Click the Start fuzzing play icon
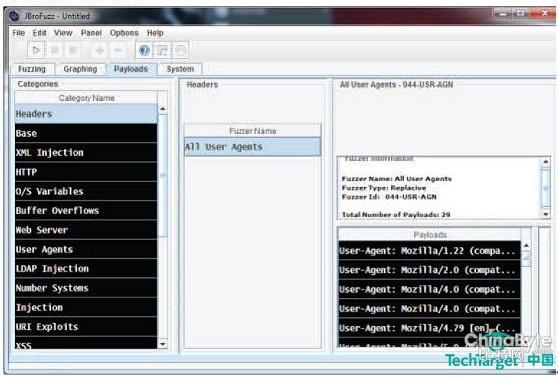Image resolution: width=558 pixels, height=381 pixels. click(36, 50)
